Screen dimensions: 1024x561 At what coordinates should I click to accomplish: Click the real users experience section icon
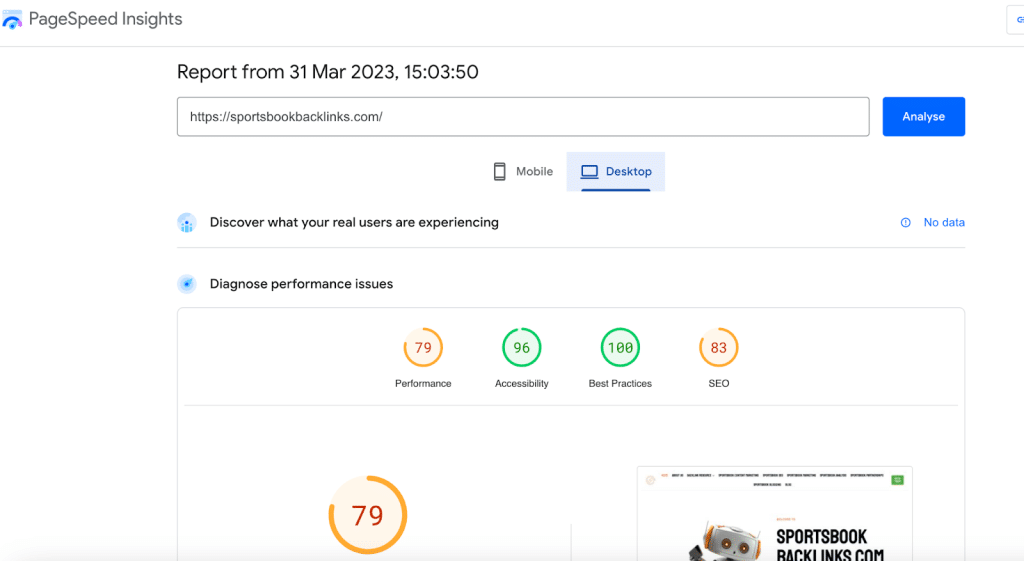pyautogui.click(x=186, y=223)
